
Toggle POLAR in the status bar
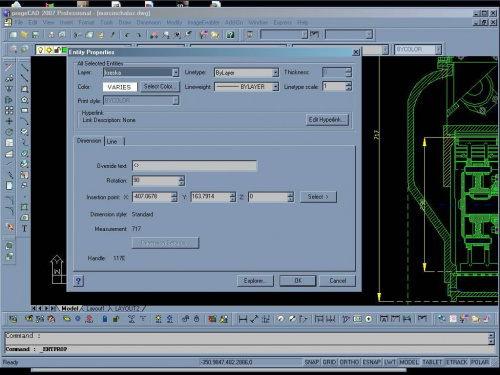pos(480,362)
